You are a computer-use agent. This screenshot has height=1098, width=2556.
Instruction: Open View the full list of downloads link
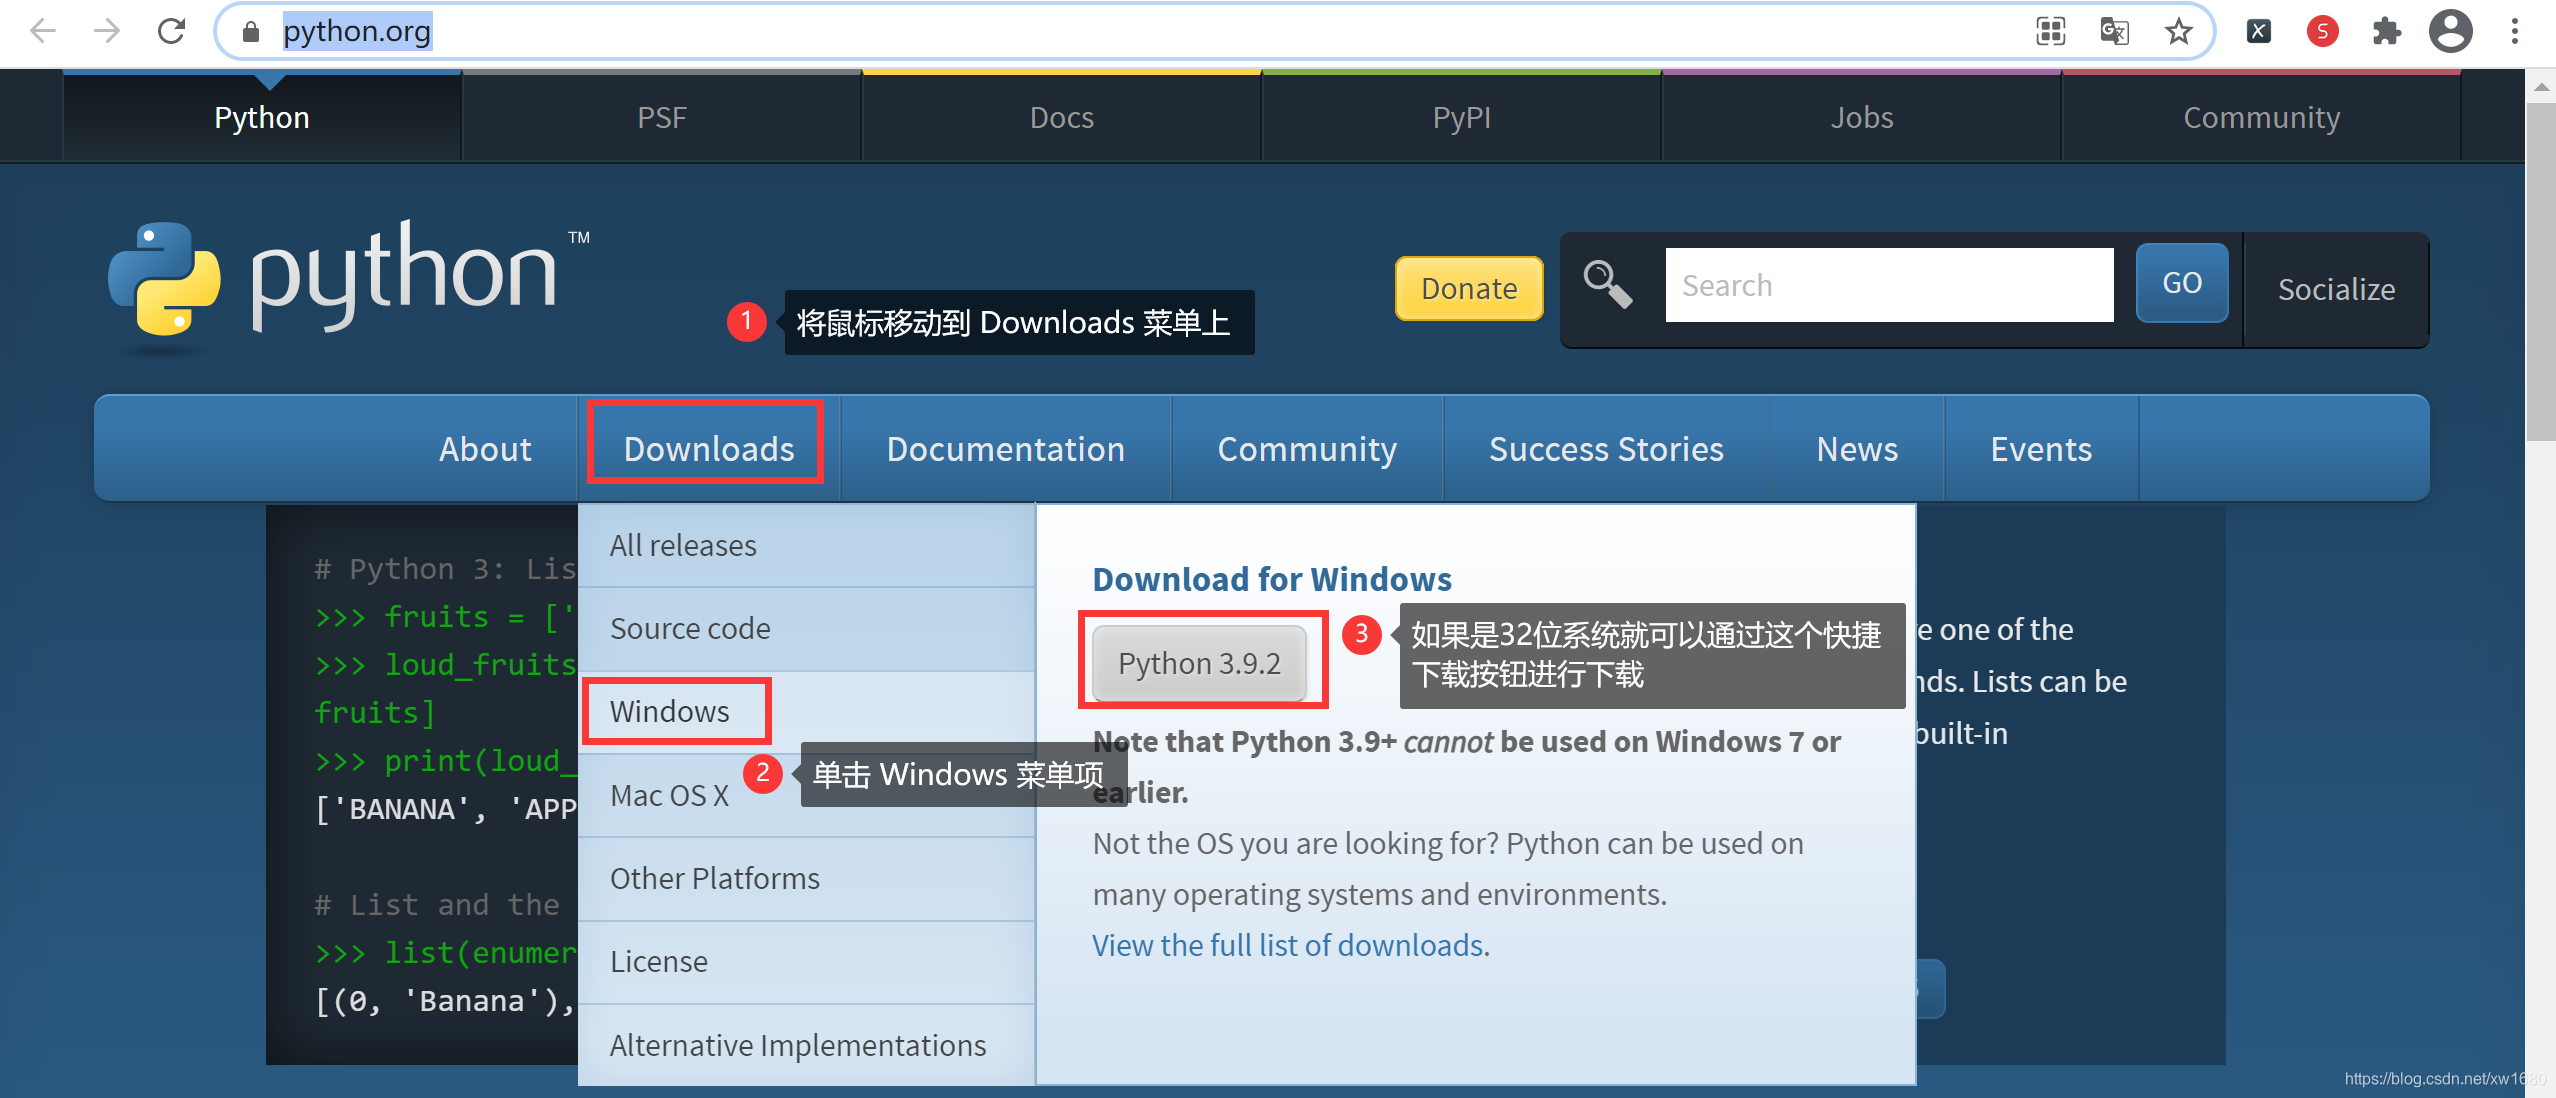[x=1288, y=945]
